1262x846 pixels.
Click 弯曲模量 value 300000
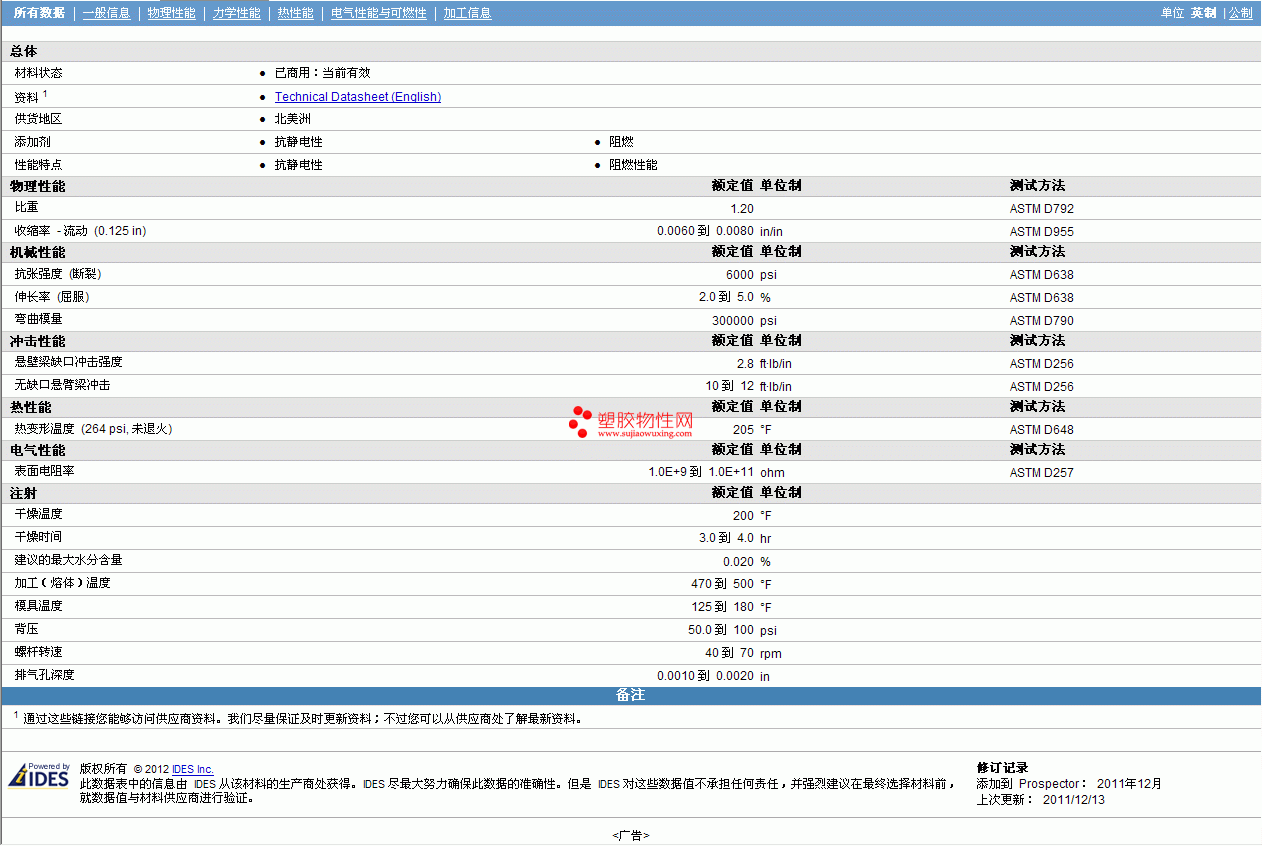point(733,321)
